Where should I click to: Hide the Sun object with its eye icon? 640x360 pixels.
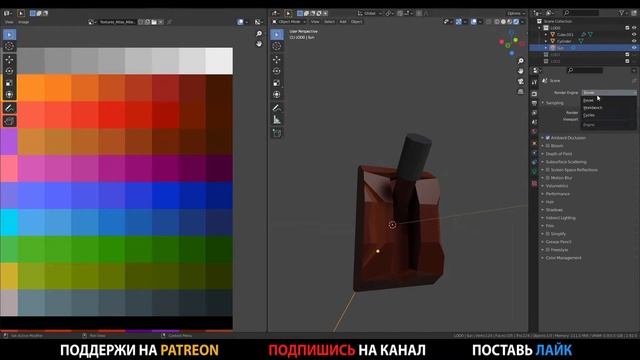tap(634, 48)
